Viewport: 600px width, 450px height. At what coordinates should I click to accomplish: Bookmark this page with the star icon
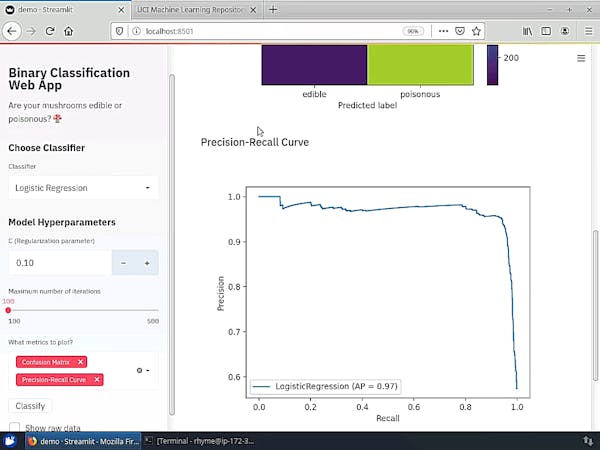coord(476,31)
